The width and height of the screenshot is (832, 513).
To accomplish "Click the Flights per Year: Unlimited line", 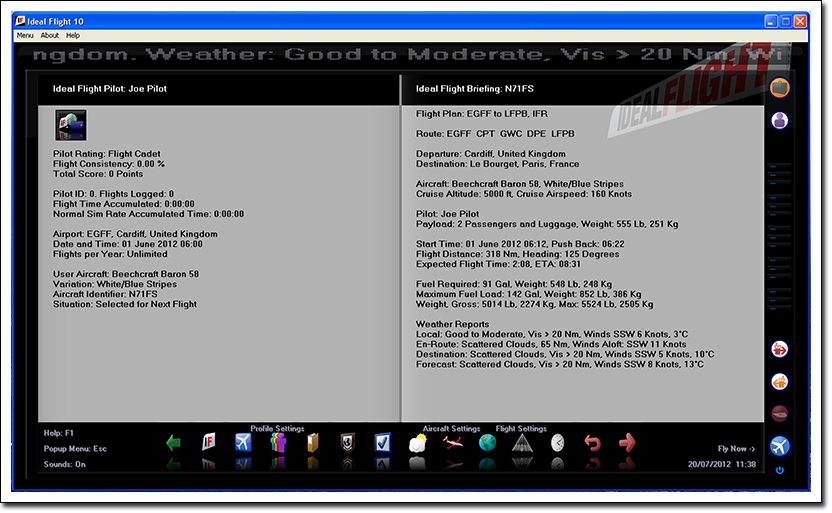I will [110, 254].
